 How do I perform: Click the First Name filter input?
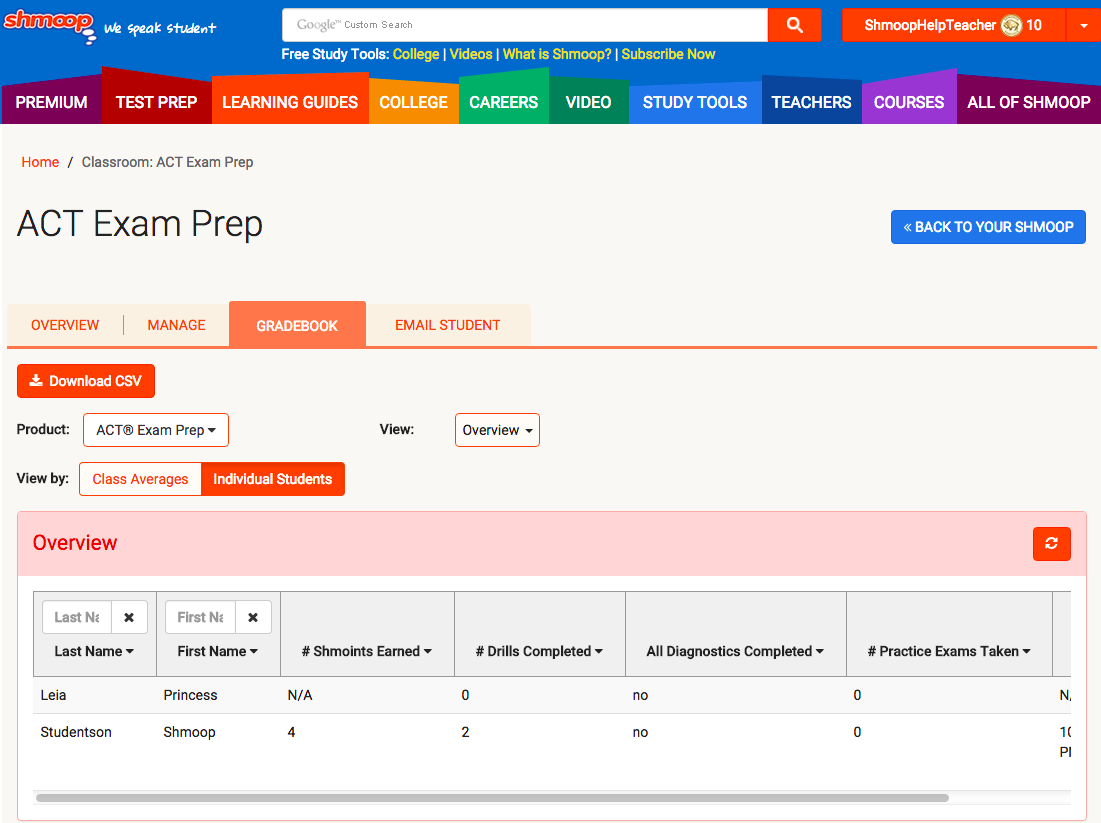pos(201,617)
